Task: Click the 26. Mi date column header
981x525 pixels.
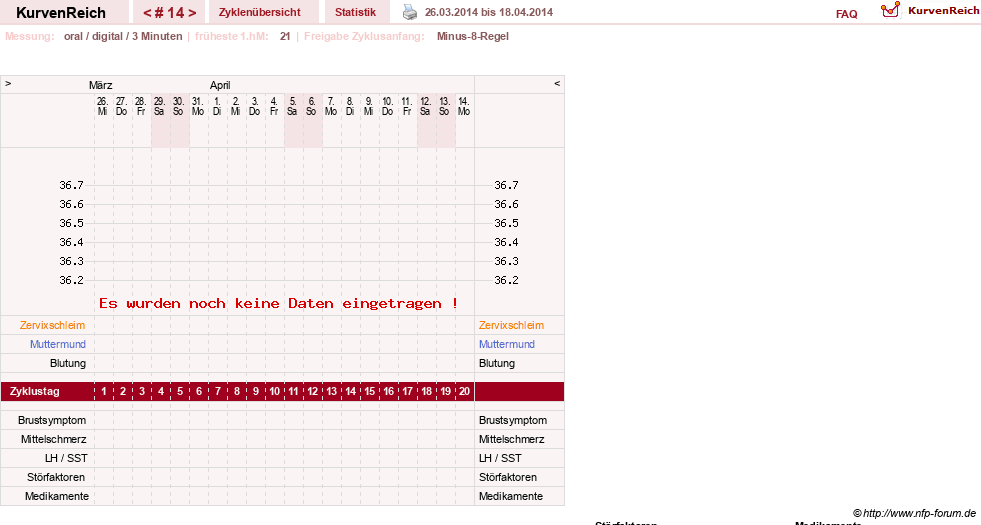Action: 103,106
